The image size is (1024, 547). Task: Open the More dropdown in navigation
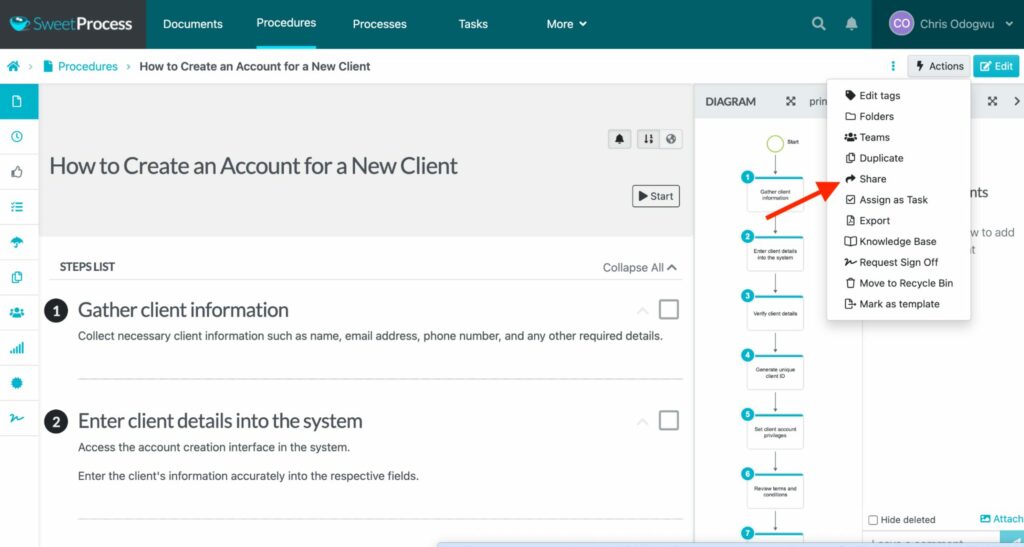click(566, 24)
